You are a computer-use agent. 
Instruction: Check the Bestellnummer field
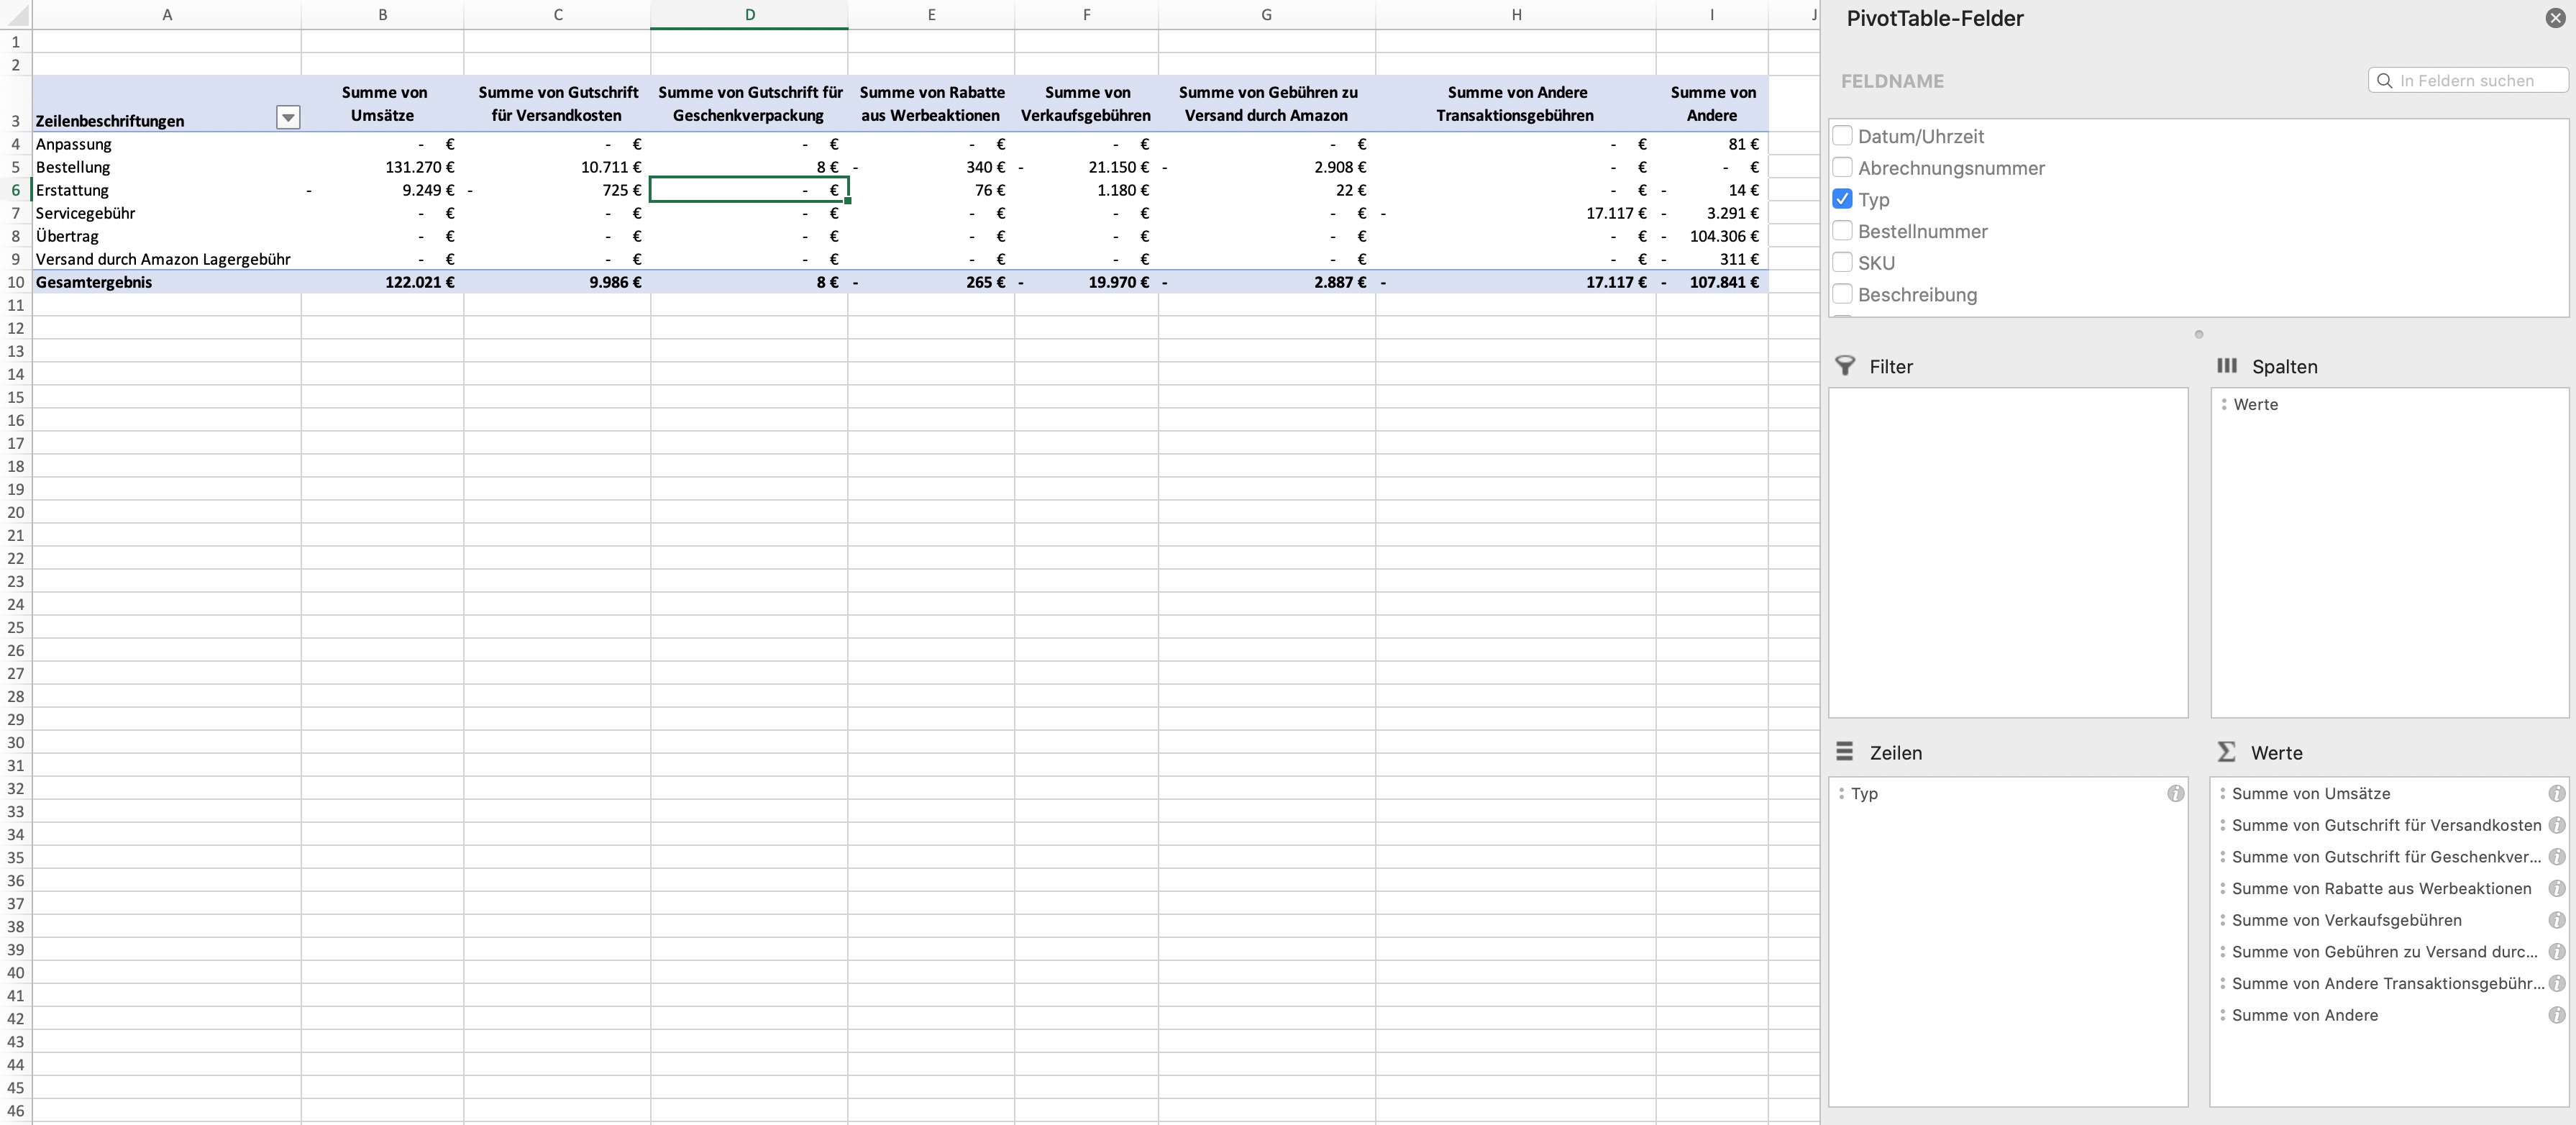1842,230
